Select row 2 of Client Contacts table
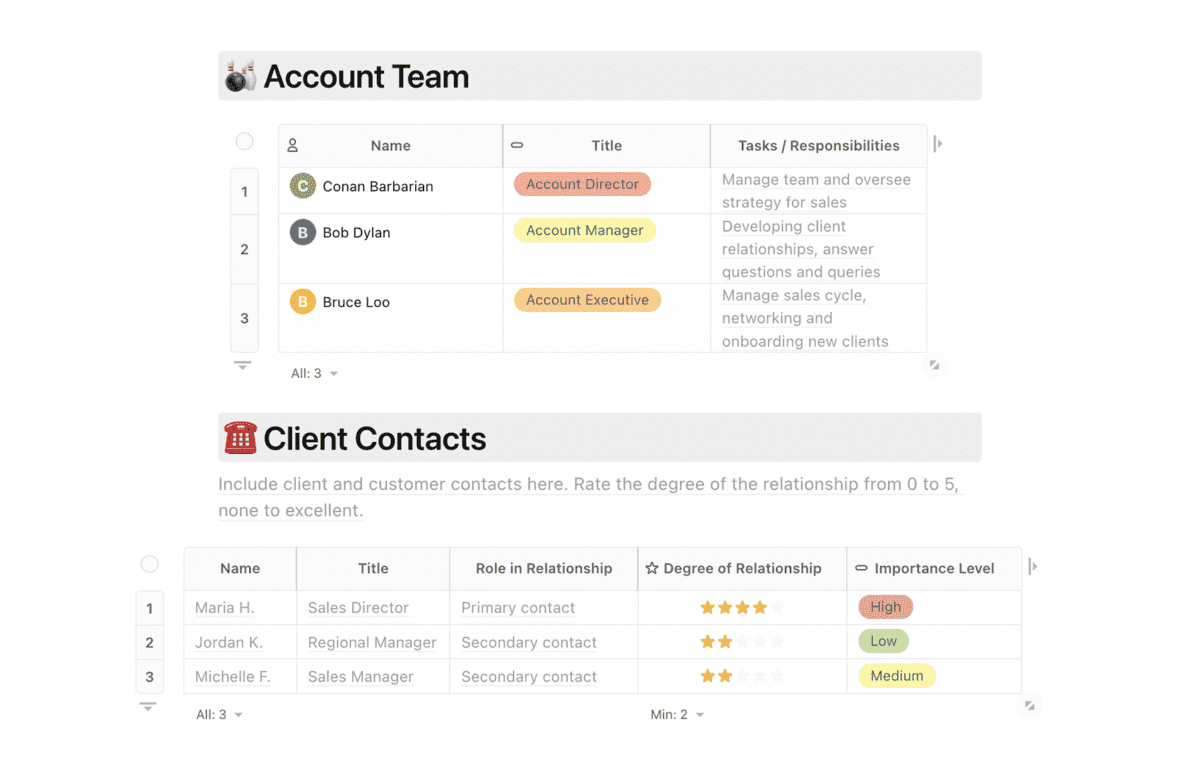Image resolution: width=1200 pixels, height=776 pixels. [x=150, y=643]
